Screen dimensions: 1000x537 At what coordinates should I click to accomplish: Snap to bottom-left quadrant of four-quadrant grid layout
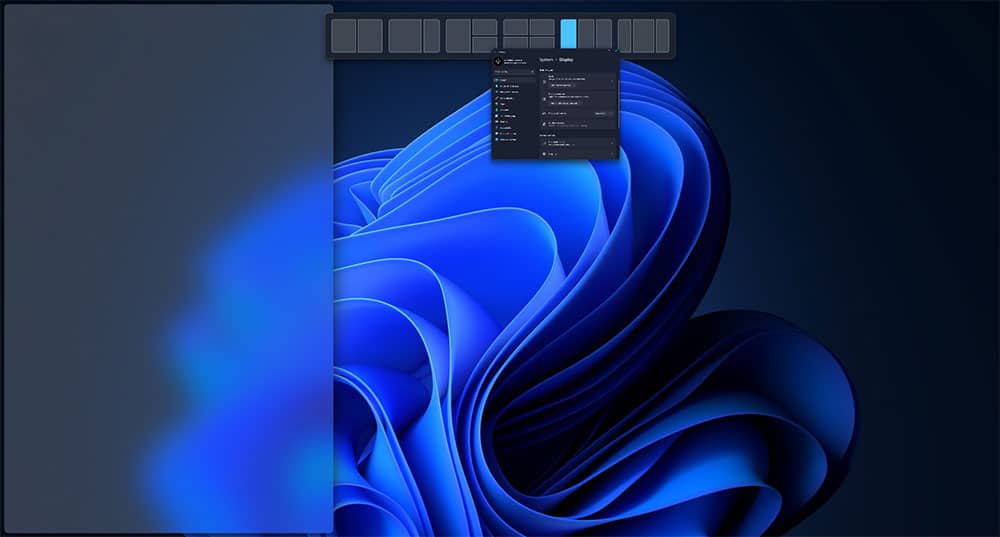tap(515, 42)
